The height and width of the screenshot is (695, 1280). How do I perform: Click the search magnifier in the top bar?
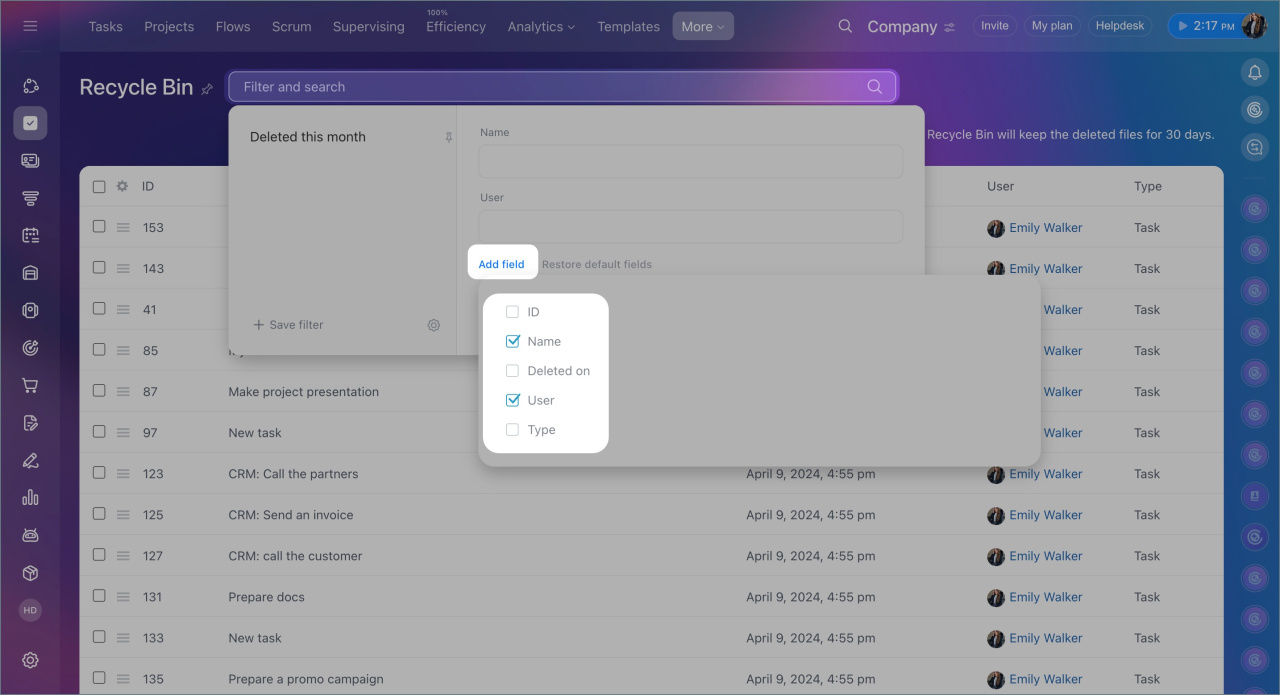[845, 26]
